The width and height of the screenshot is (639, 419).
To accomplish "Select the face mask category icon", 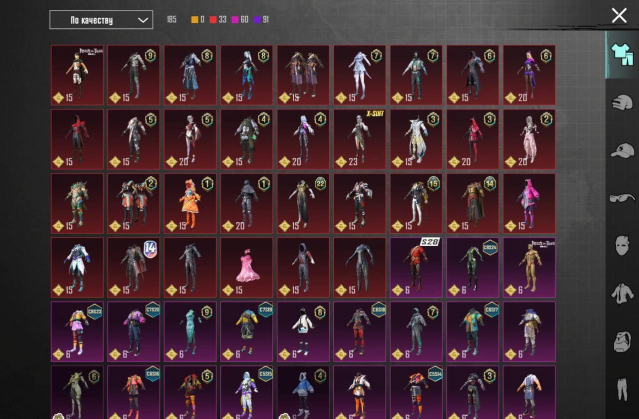I will click(x=621, y=245).
